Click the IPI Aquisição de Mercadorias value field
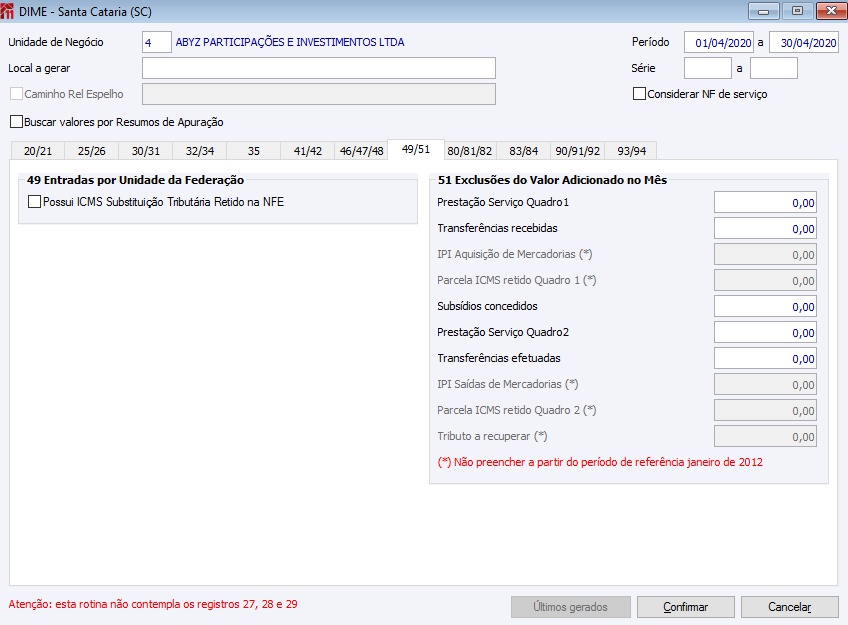 coord(765,254)
